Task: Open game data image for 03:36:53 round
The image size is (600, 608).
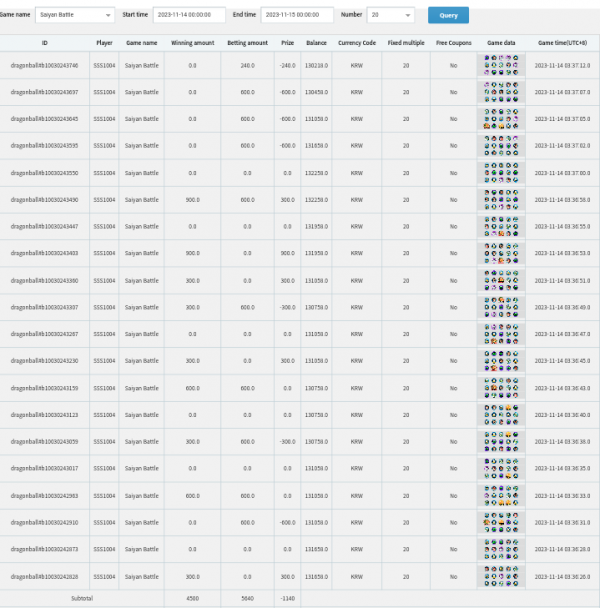Action: click(501, 253)
